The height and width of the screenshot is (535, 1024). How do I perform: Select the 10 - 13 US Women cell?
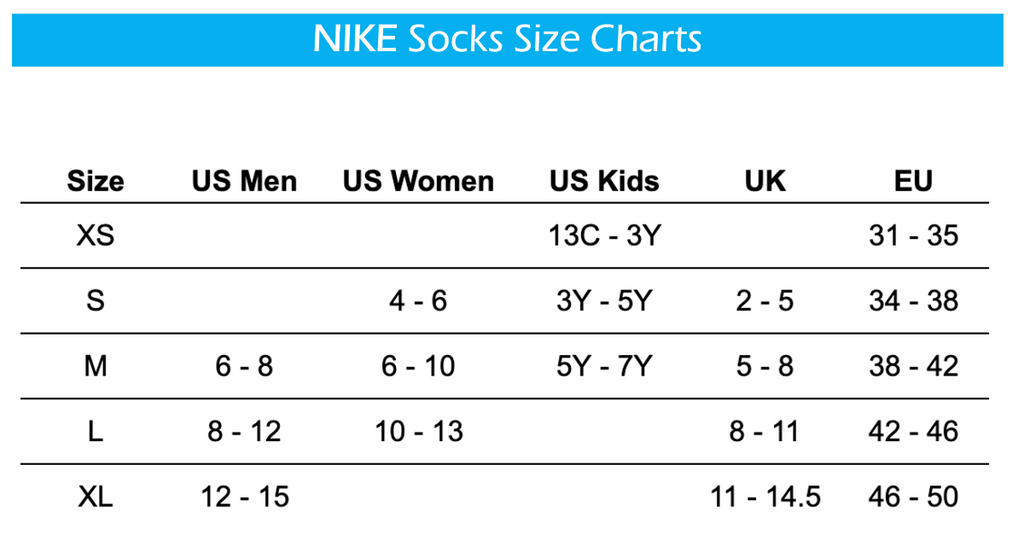click(x=419, y=431)
